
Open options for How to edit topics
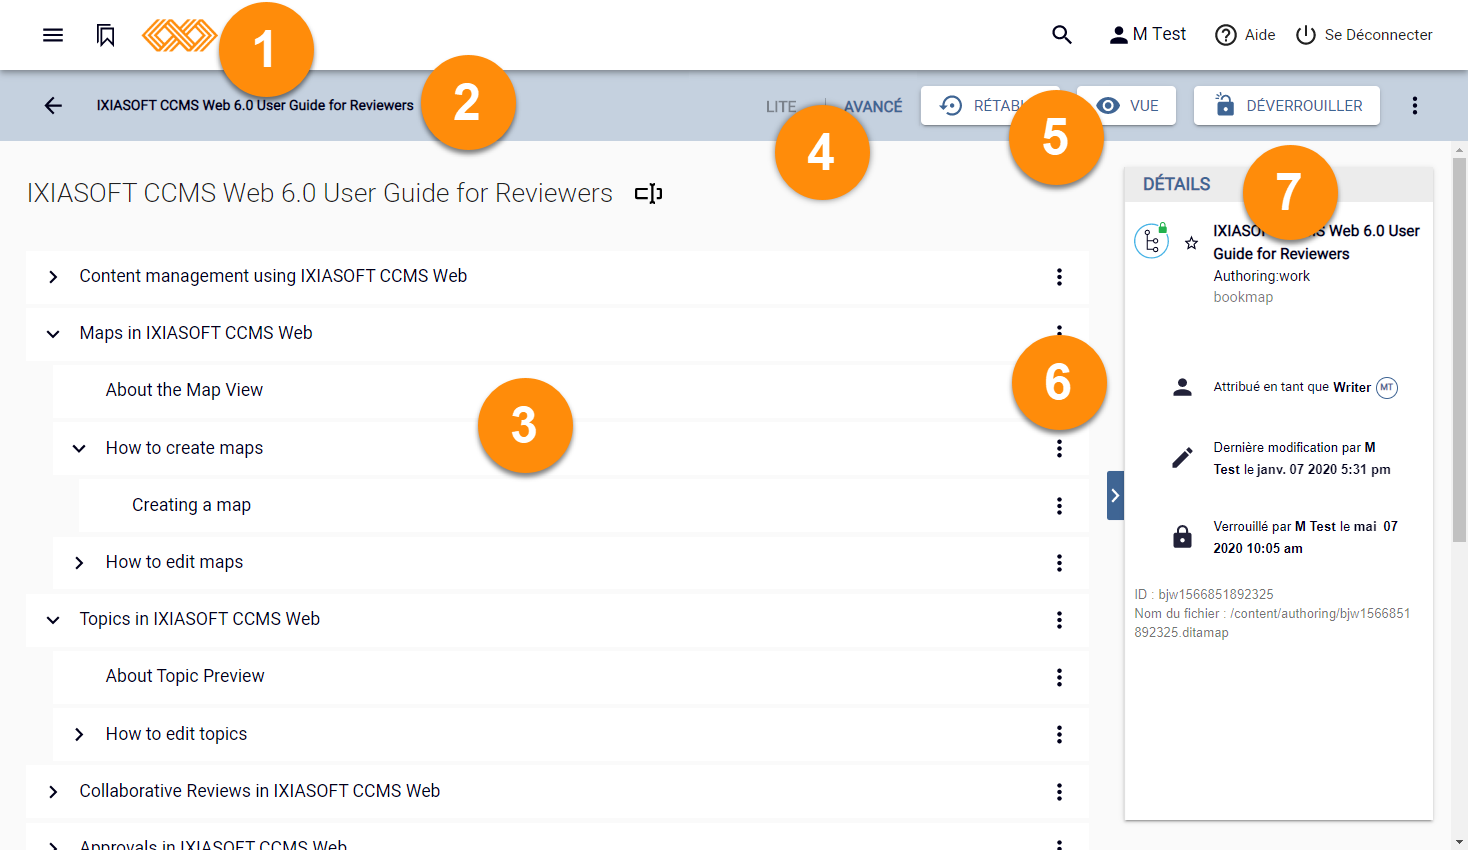1059,735
